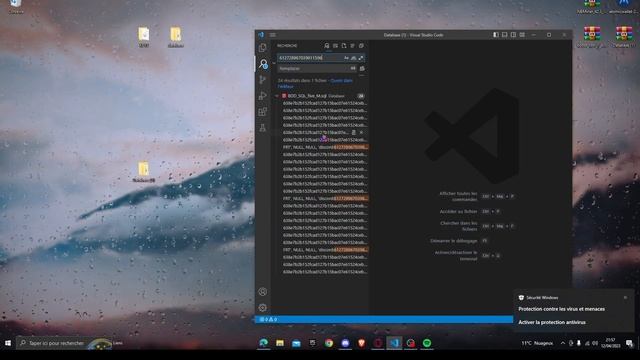Open the Explorer view in activity bar

[263, 47]
